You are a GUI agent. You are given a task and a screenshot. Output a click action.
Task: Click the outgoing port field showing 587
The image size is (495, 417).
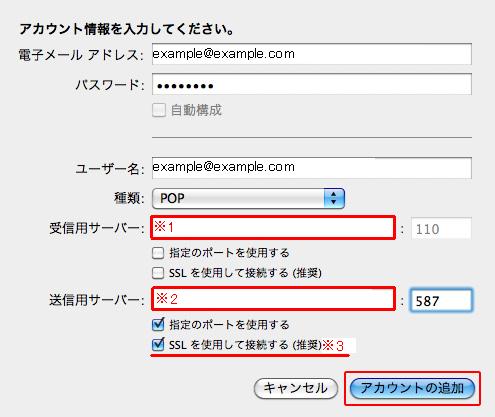pos(441,300)
